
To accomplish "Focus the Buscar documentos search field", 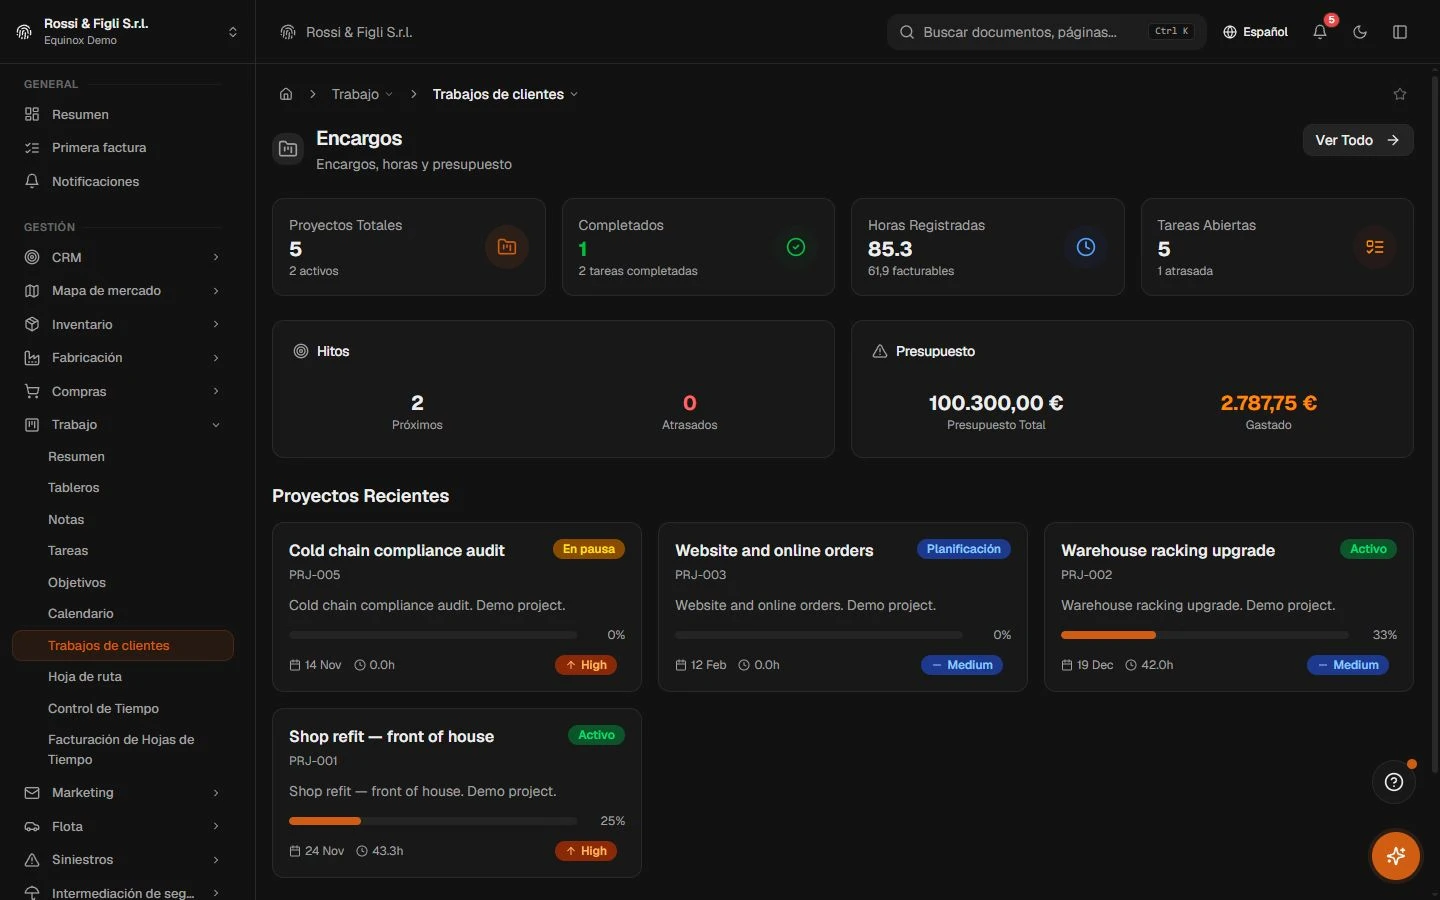I will click(x=1046, y=32).
